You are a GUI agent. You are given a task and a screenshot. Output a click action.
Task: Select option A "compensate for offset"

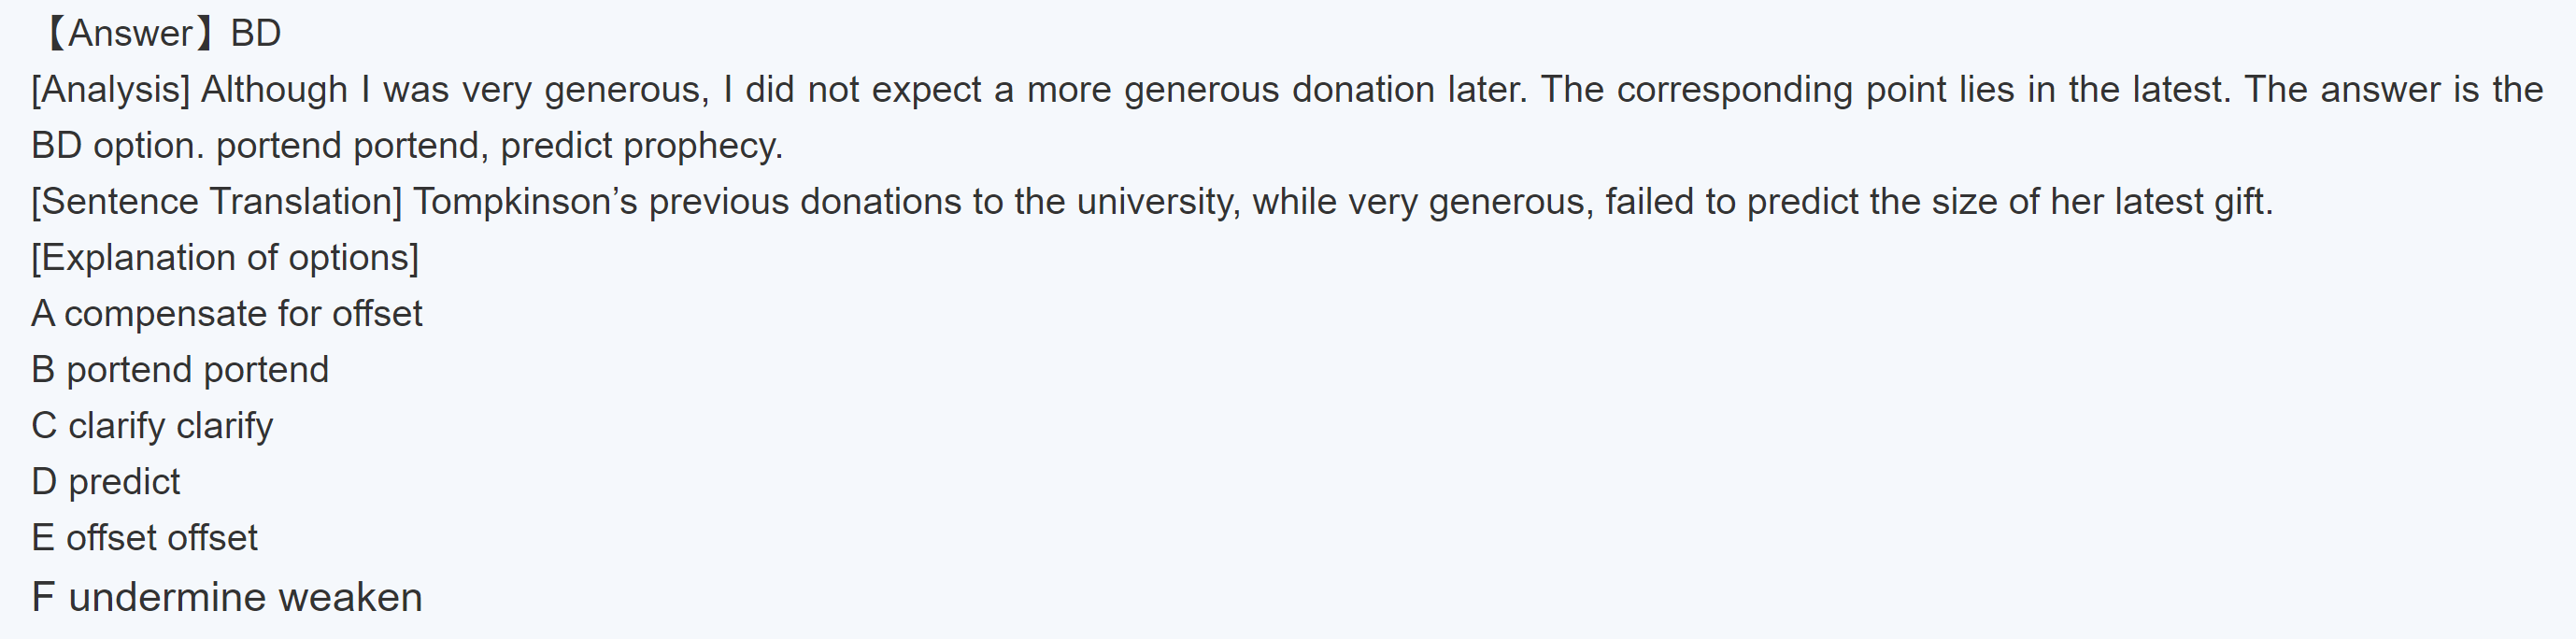tap(227, 314)
